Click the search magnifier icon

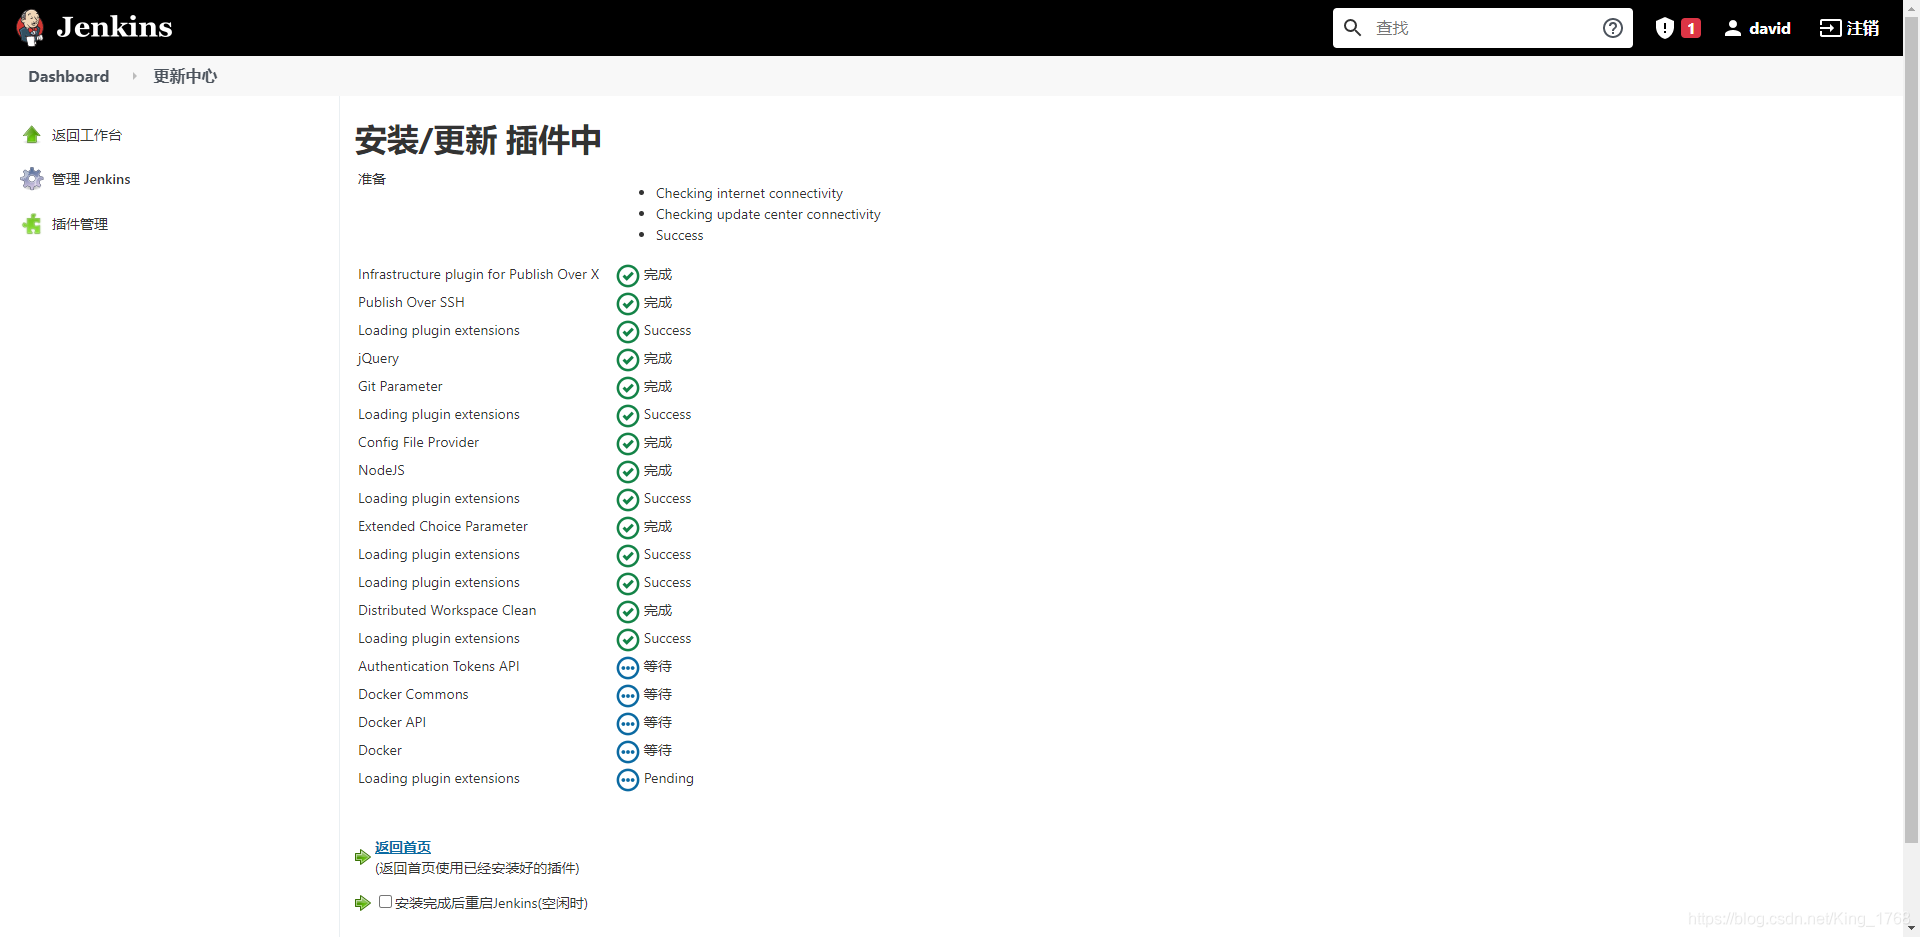click(1352, 28)
